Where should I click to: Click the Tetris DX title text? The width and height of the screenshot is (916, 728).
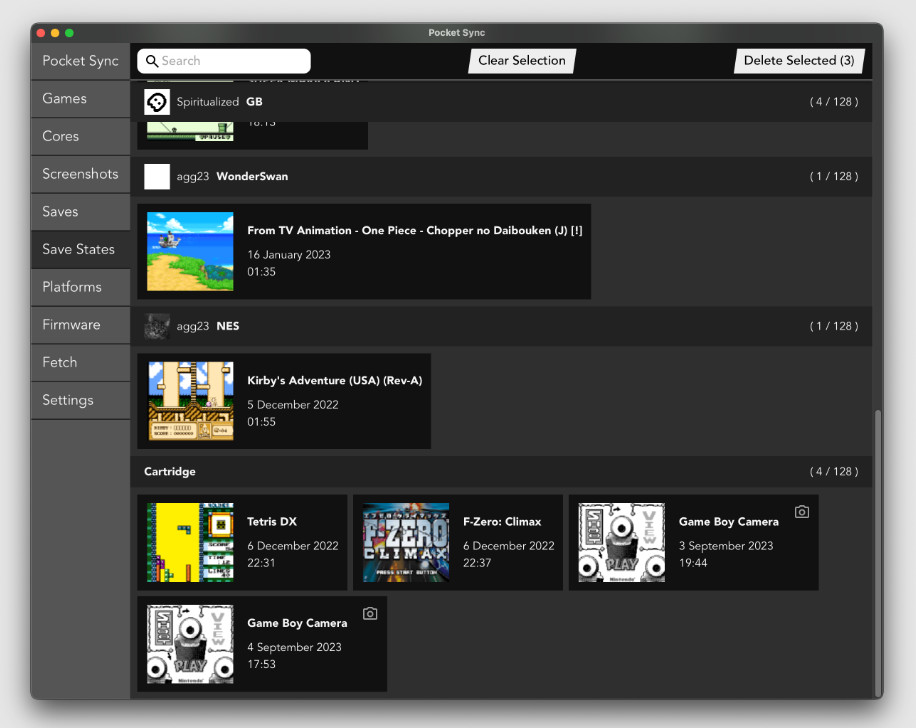click(x=272, y=522)
